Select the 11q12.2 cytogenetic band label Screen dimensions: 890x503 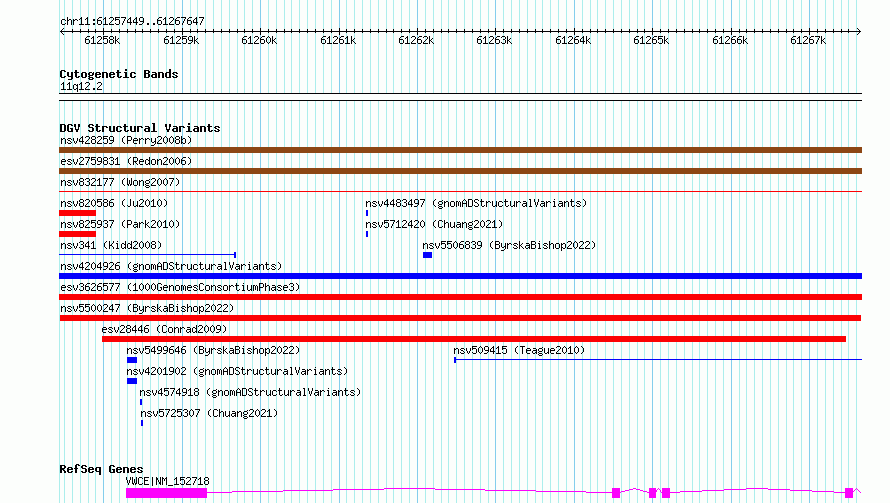pyautogui.click(x=81, y=86)
